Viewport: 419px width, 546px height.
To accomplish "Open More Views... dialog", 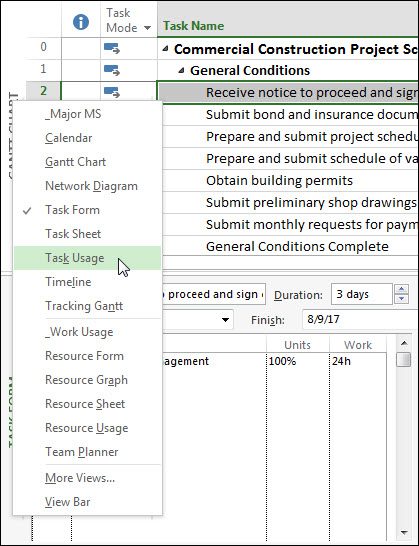I will 80,478.
